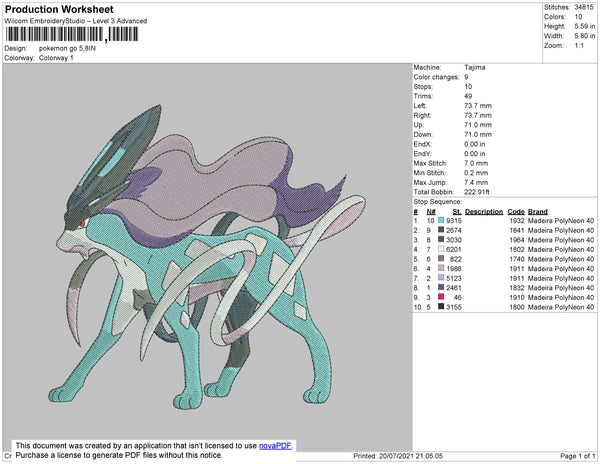Click the Max Stitch value 7.0 mm
600x464 pixels.
pyautogui.click(x=476, y=163)
